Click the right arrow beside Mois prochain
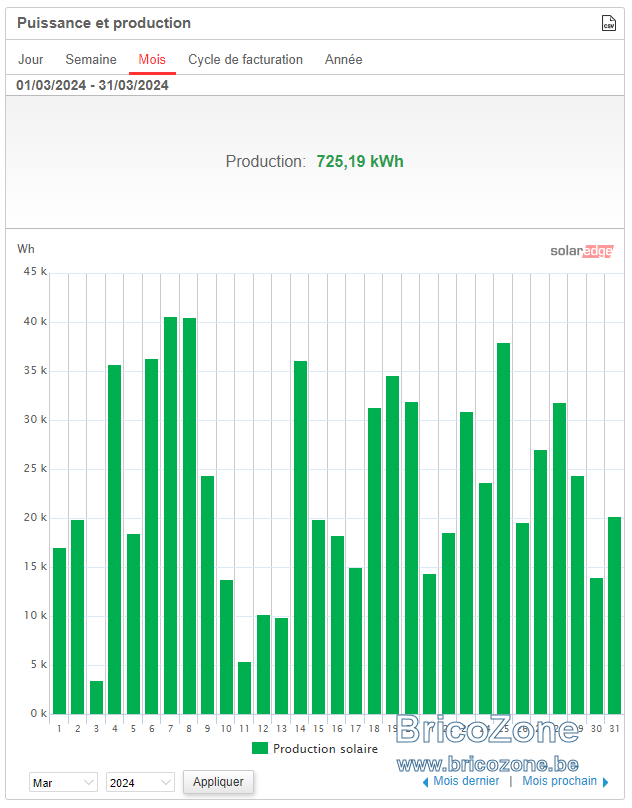 point(605,782)
